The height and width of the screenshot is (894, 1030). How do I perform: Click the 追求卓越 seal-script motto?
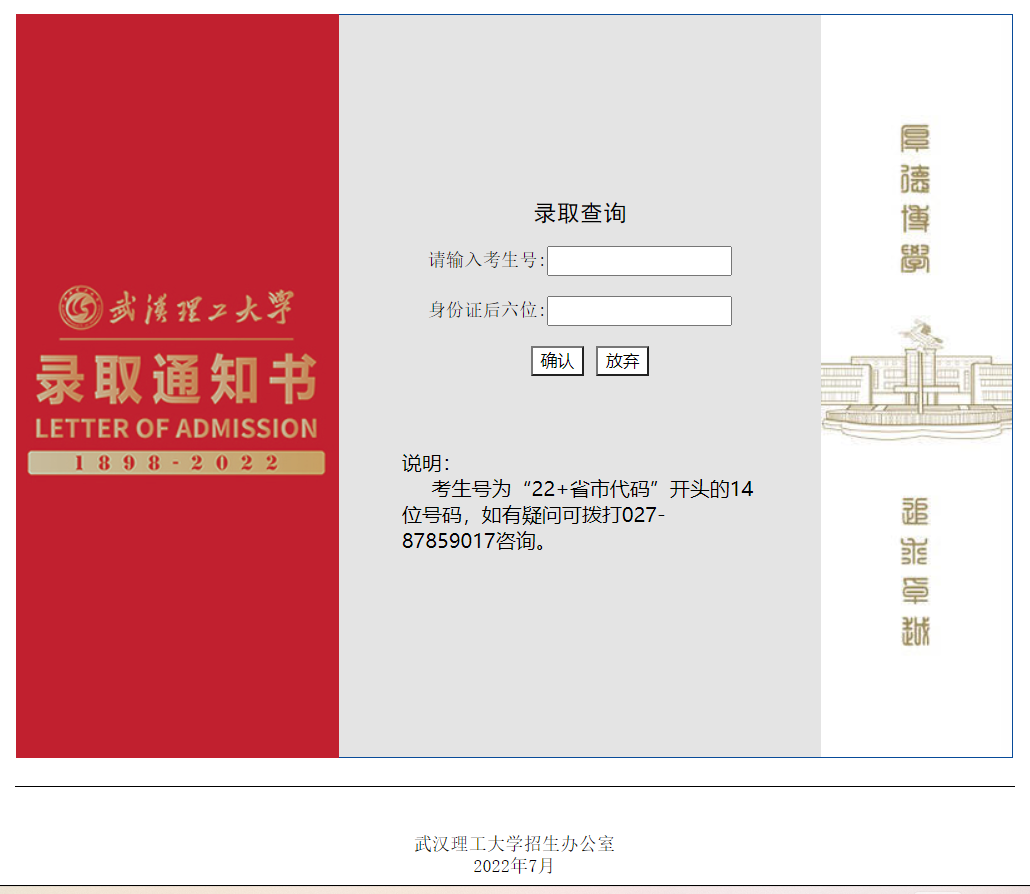point(915,571)
